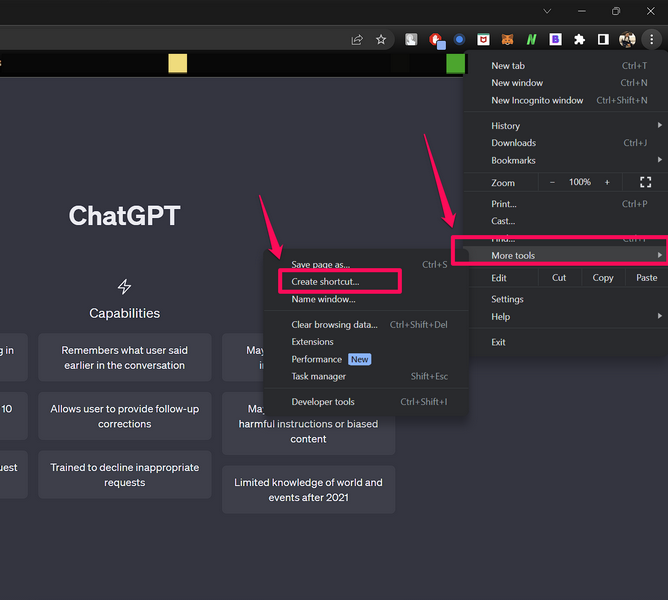This screenshot has width=668, height=600.
Task: Click the three-dot Chrome menu button
Action: 651,40
